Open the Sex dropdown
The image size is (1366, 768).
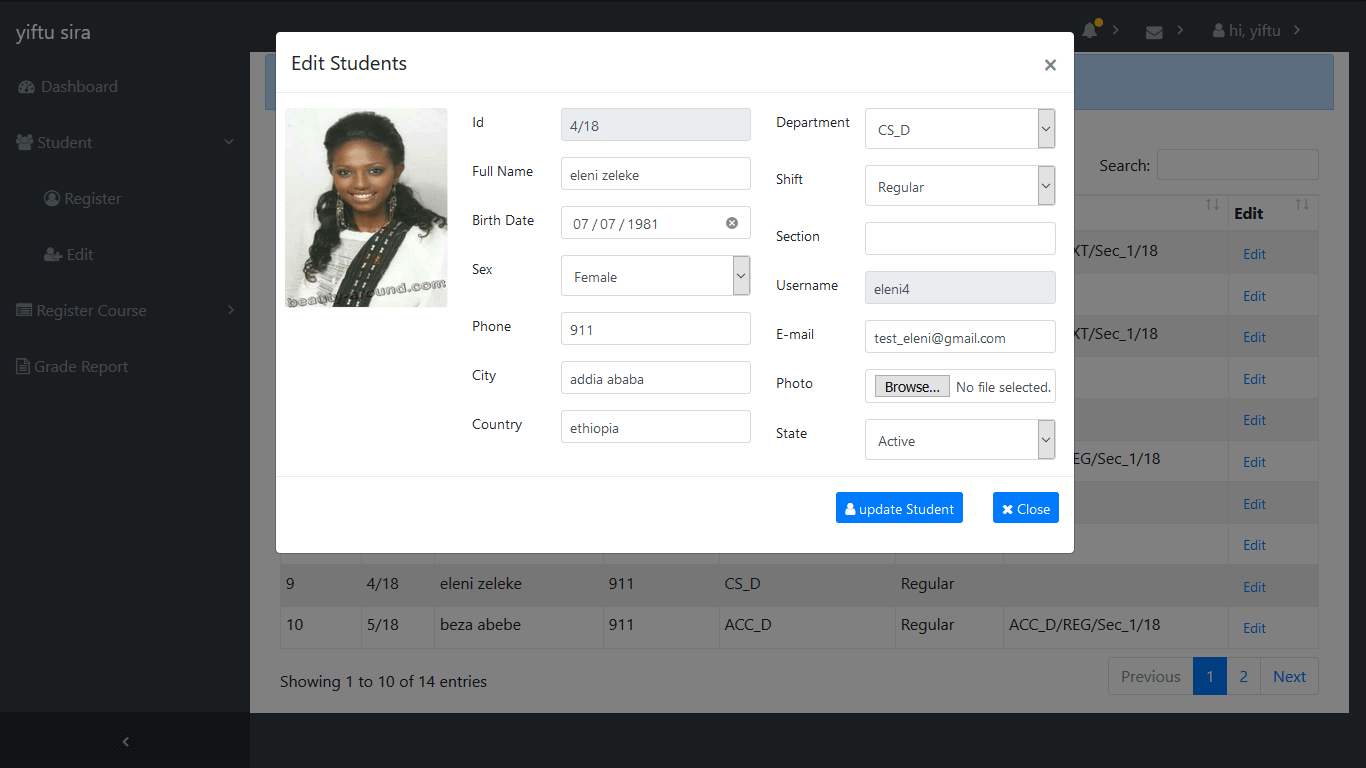[655, 276]
